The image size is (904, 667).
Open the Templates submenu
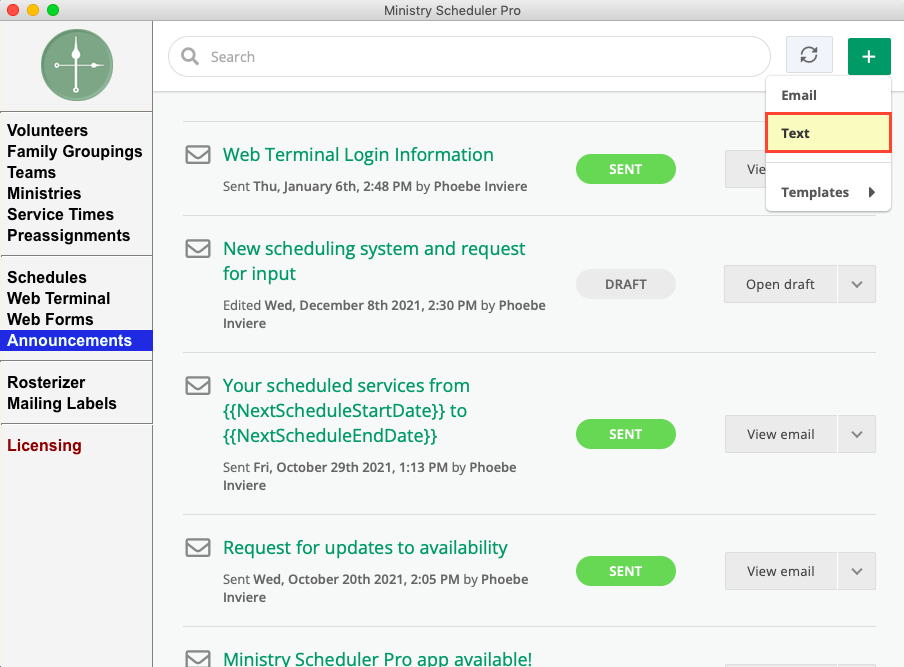(x=827, y=192)
